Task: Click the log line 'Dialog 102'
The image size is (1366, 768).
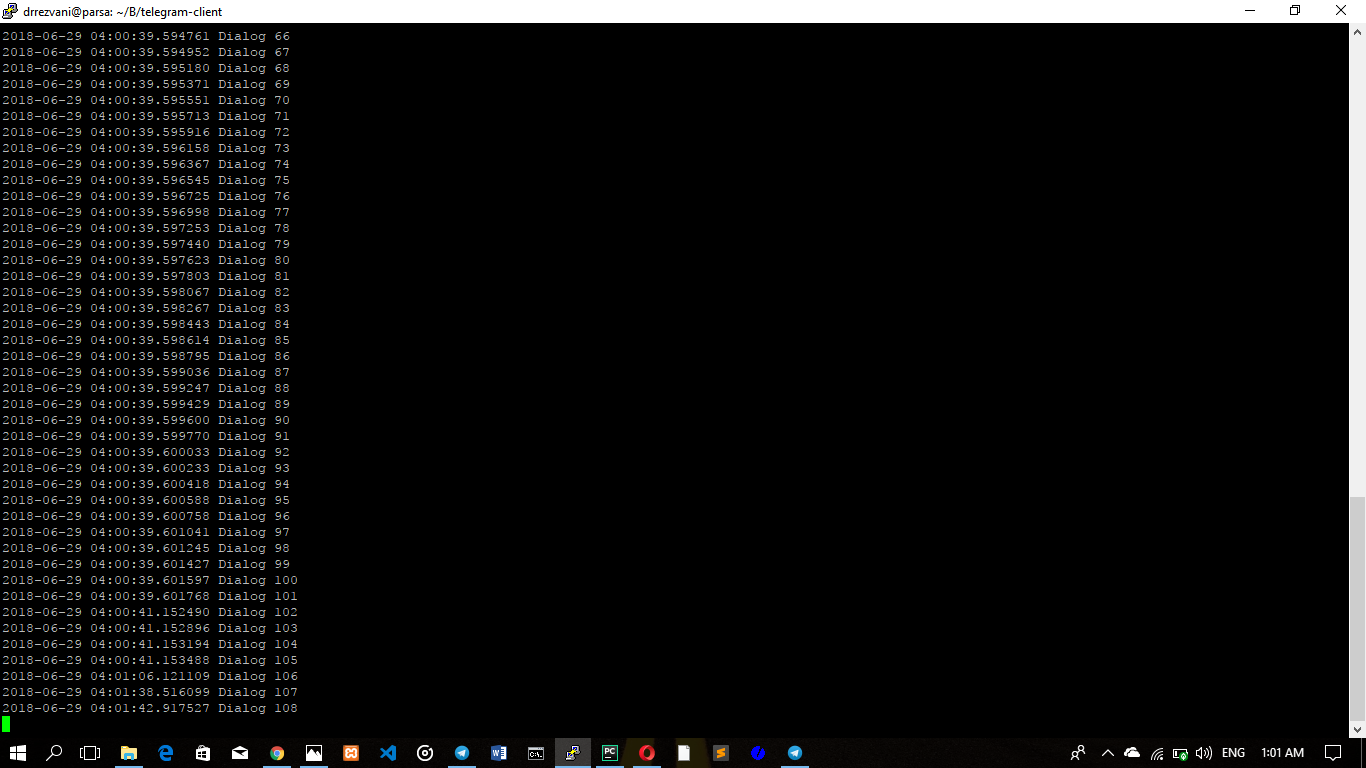Action: 150,612
